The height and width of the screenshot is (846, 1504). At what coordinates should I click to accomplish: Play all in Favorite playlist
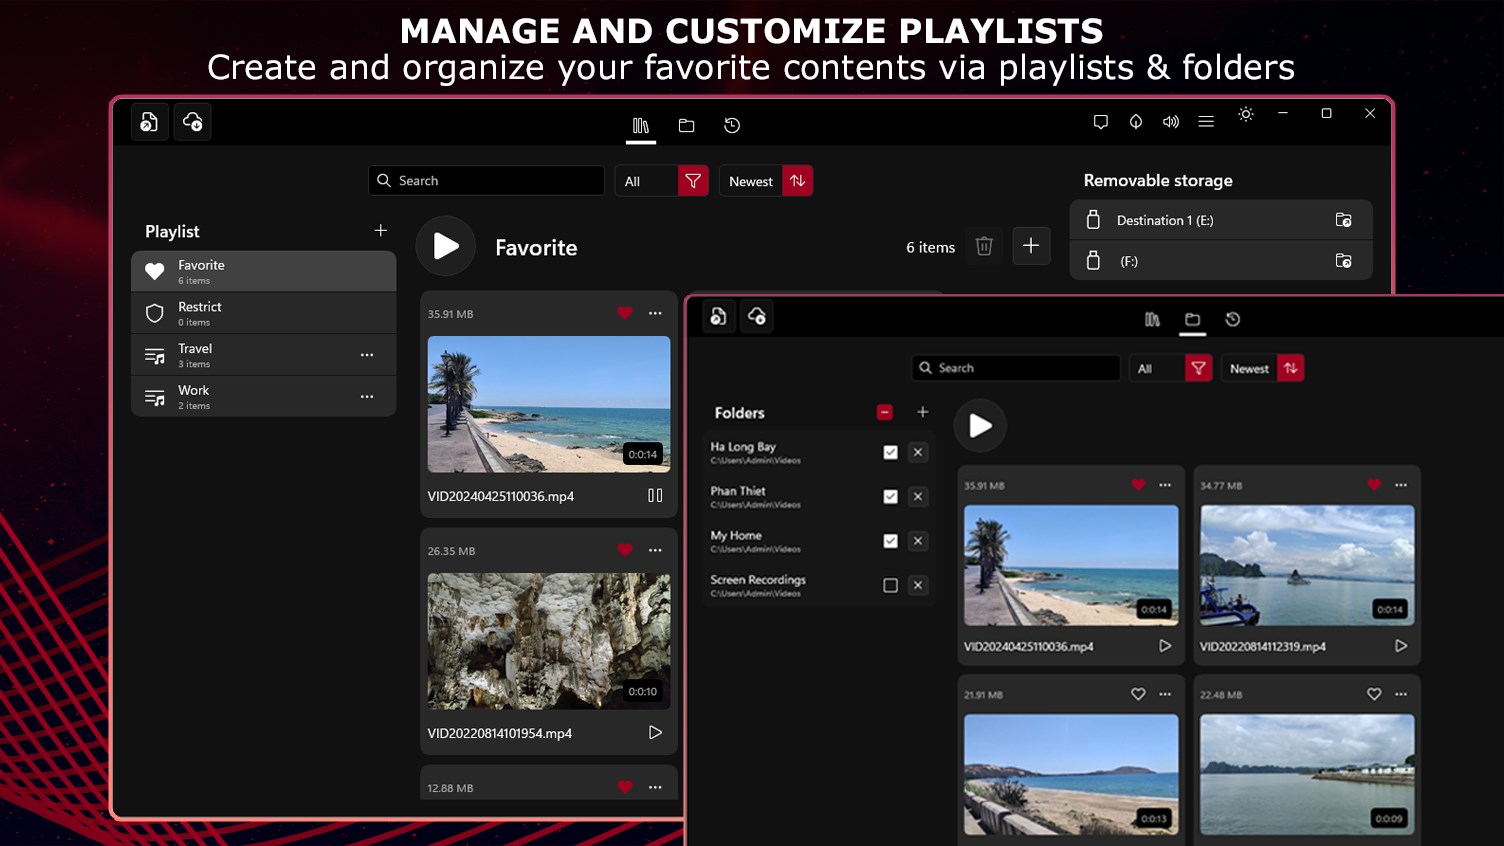point(446,246)
